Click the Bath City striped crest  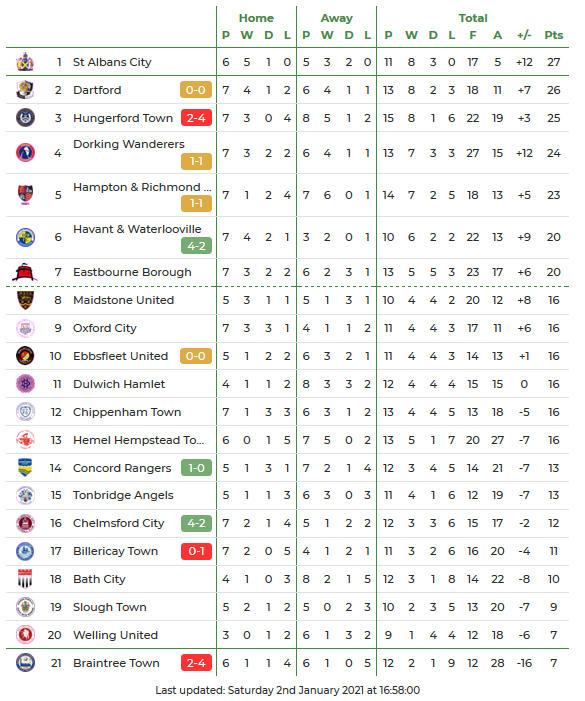click(25, 579)
